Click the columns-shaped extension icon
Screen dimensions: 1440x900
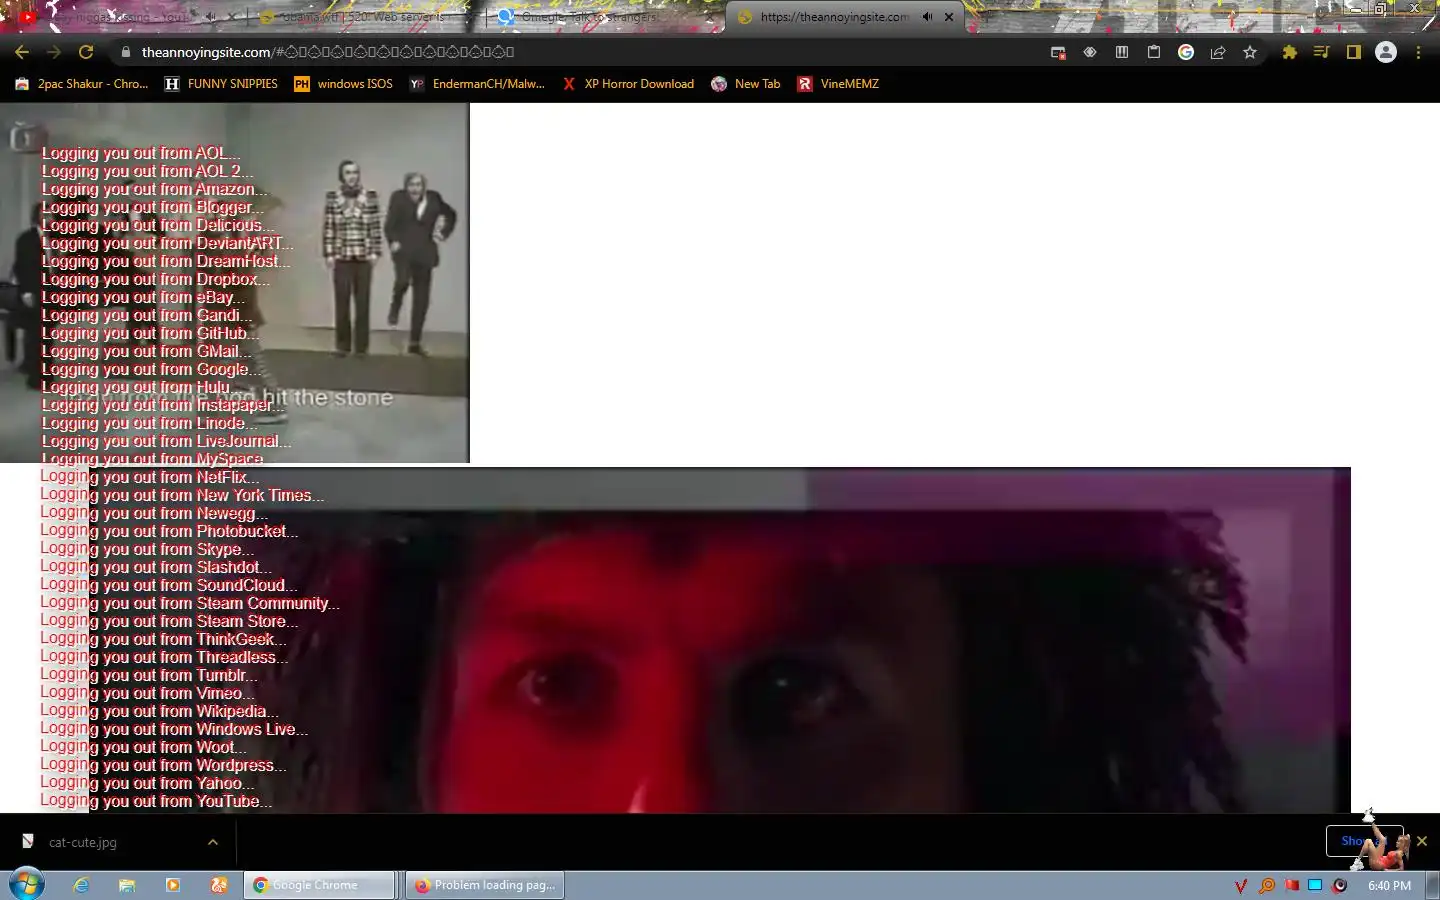[1122, 52]
